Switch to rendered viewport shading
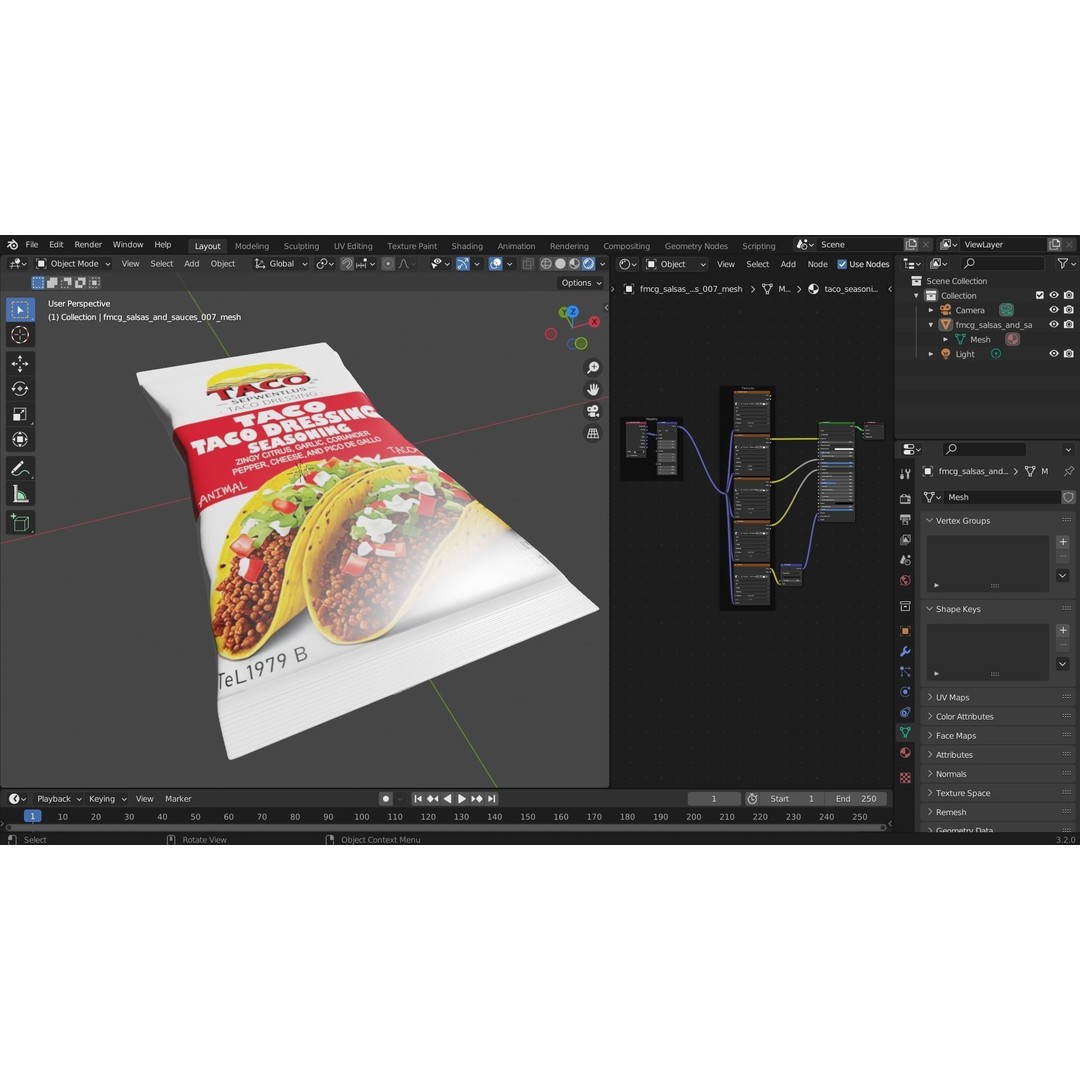1080x1080 pixels. [x=588, y=264]
